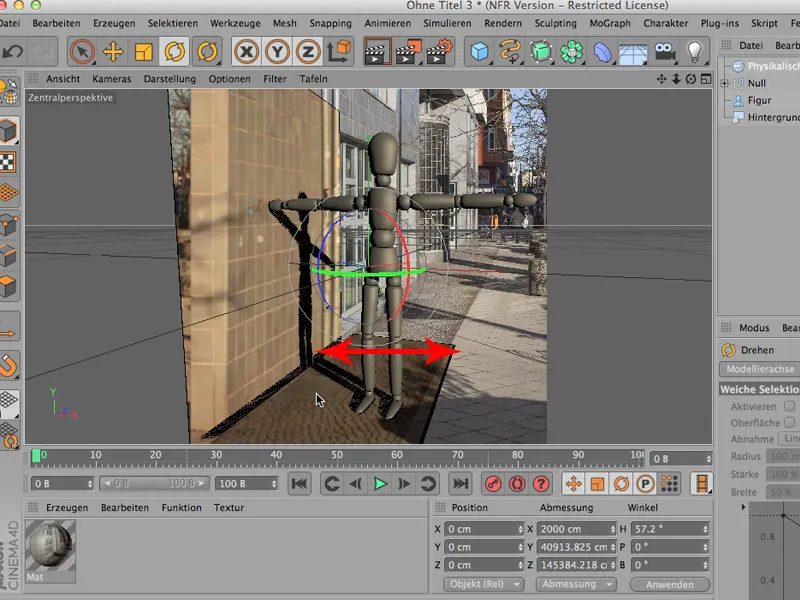The width and height of the screenshot is (800, 600).
Task: Enable the Oberfläche checkbox
Action: point(790,422)
